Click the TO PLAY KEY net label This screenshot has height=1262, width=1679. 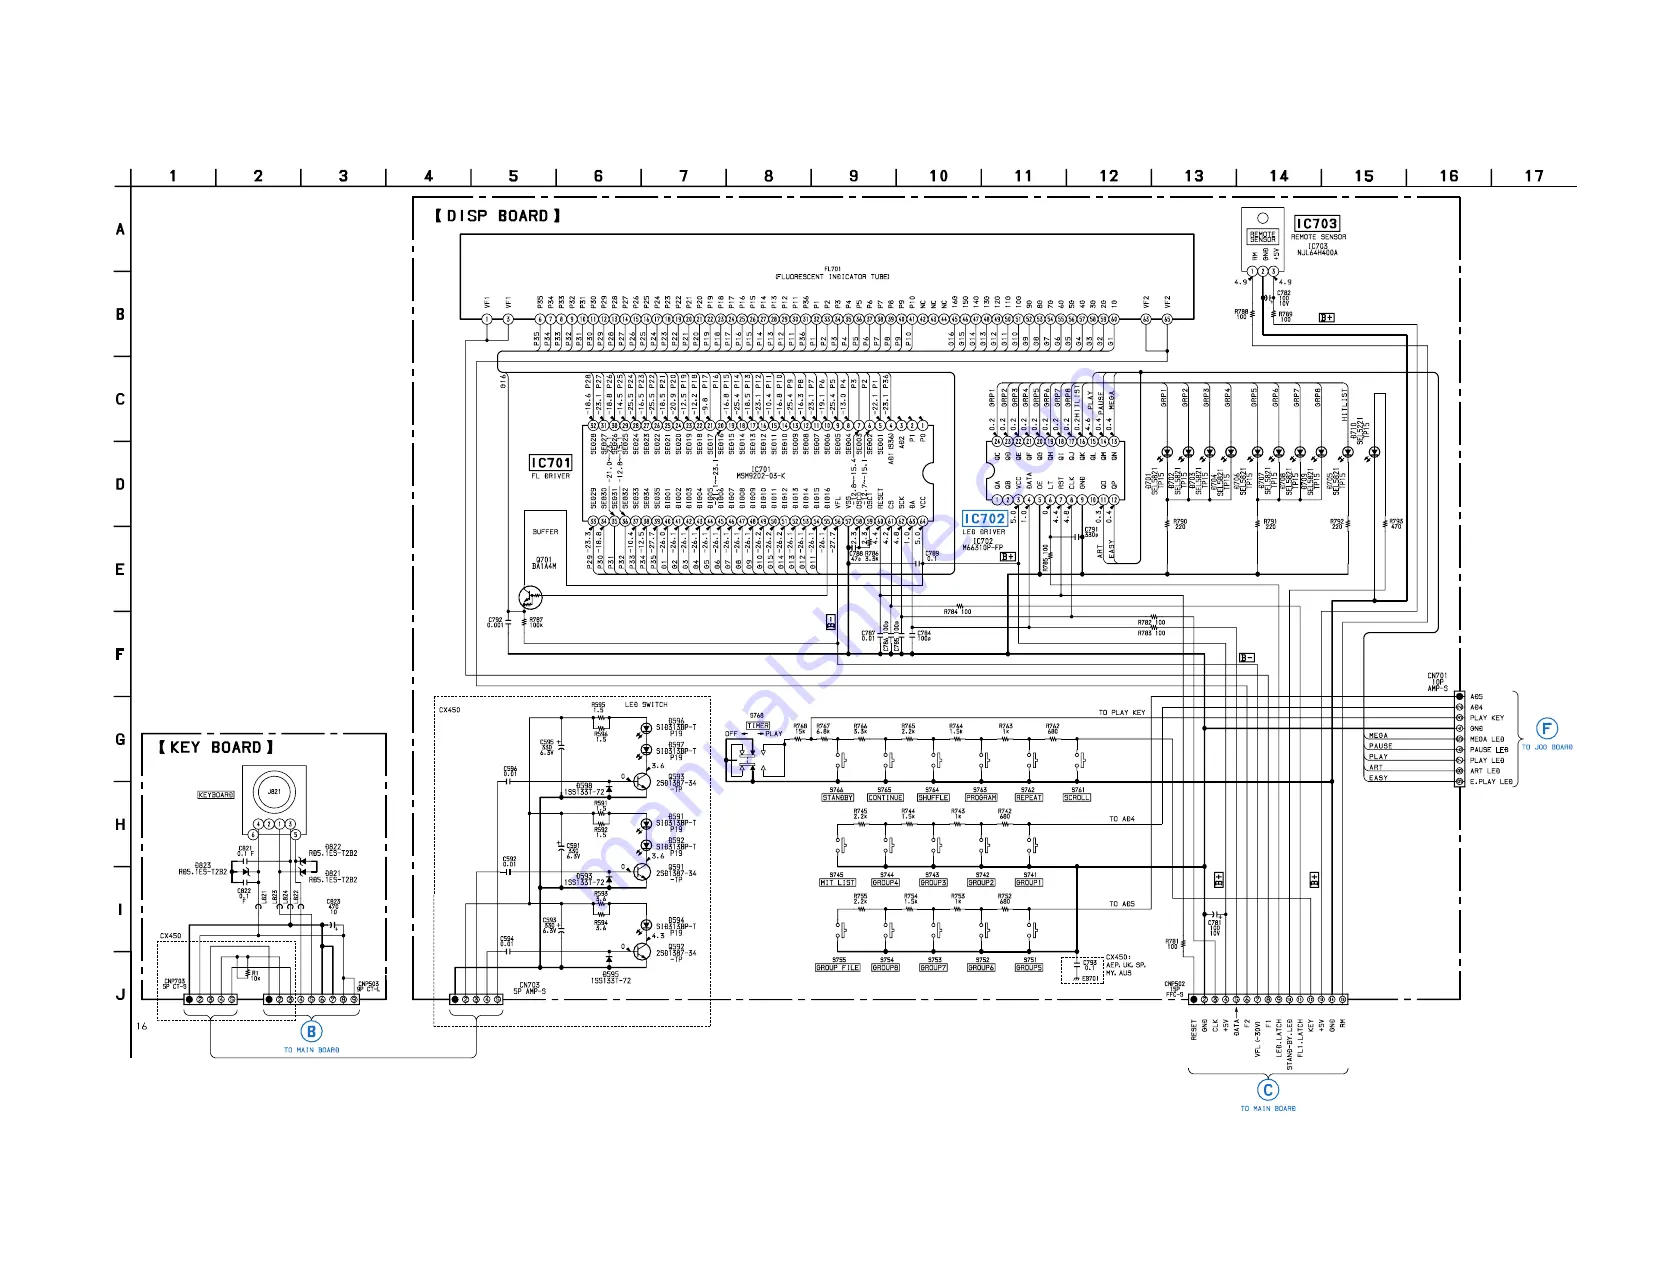pyautogui.click(x=1122, y=713)
